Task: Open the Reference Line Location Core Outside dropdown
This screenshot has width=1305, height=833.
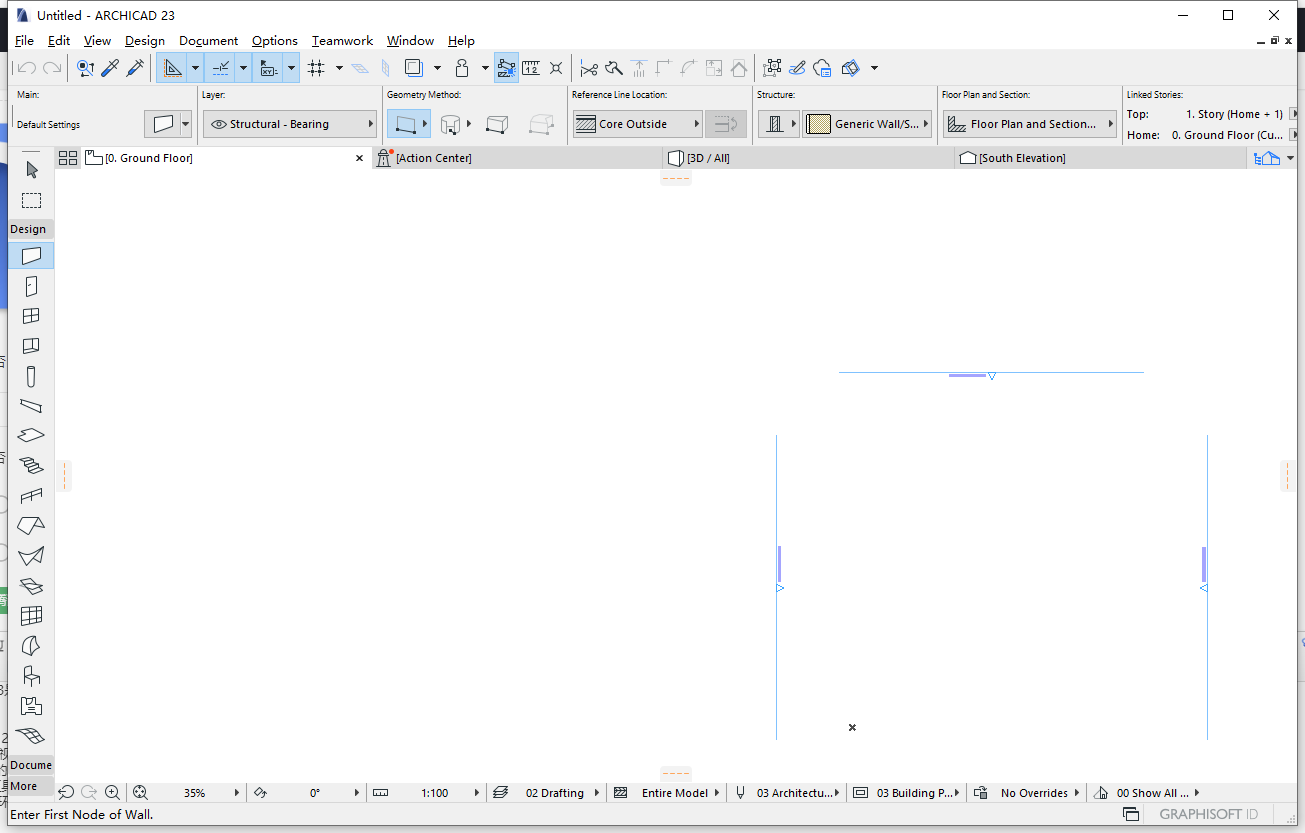Action: point(637,123)
